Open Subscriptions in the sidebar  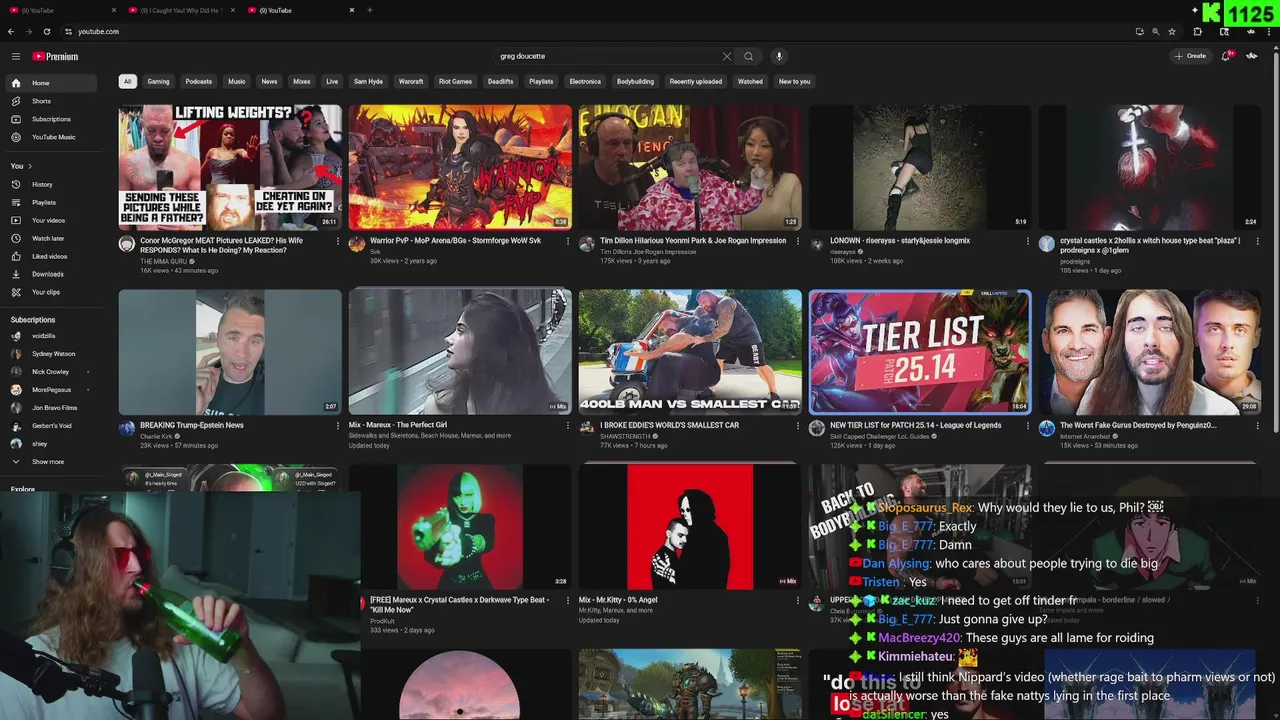51,119
